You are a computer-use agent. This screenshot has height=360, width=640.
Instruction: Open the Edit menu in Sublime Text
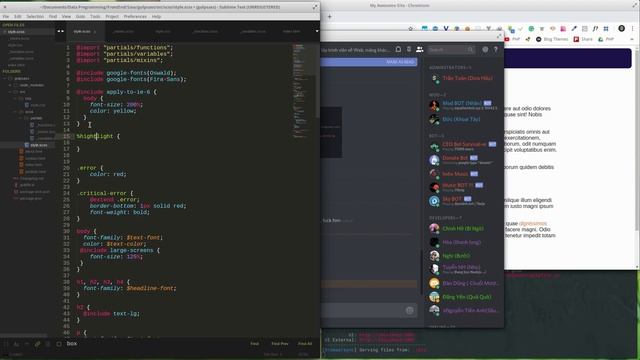point(18,17)
